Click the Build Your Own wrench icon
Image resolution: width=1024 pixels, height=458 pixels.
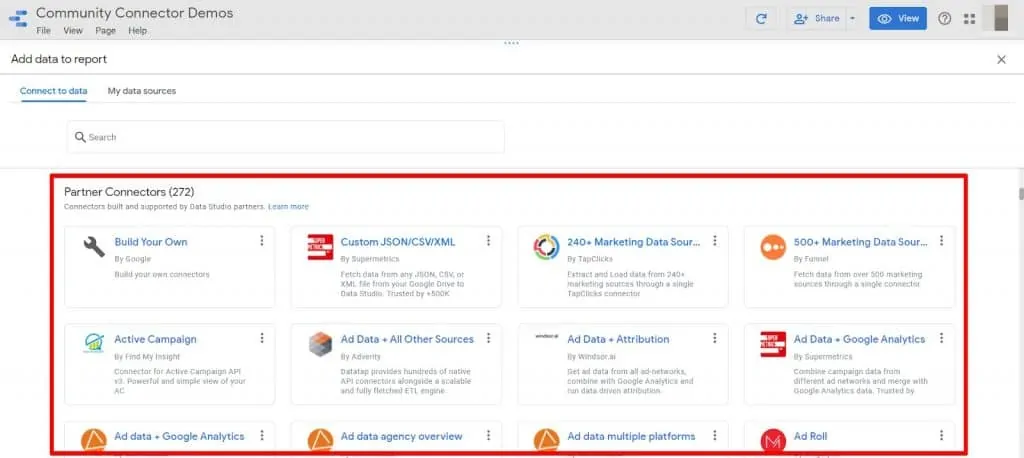[x=94, y=247]
